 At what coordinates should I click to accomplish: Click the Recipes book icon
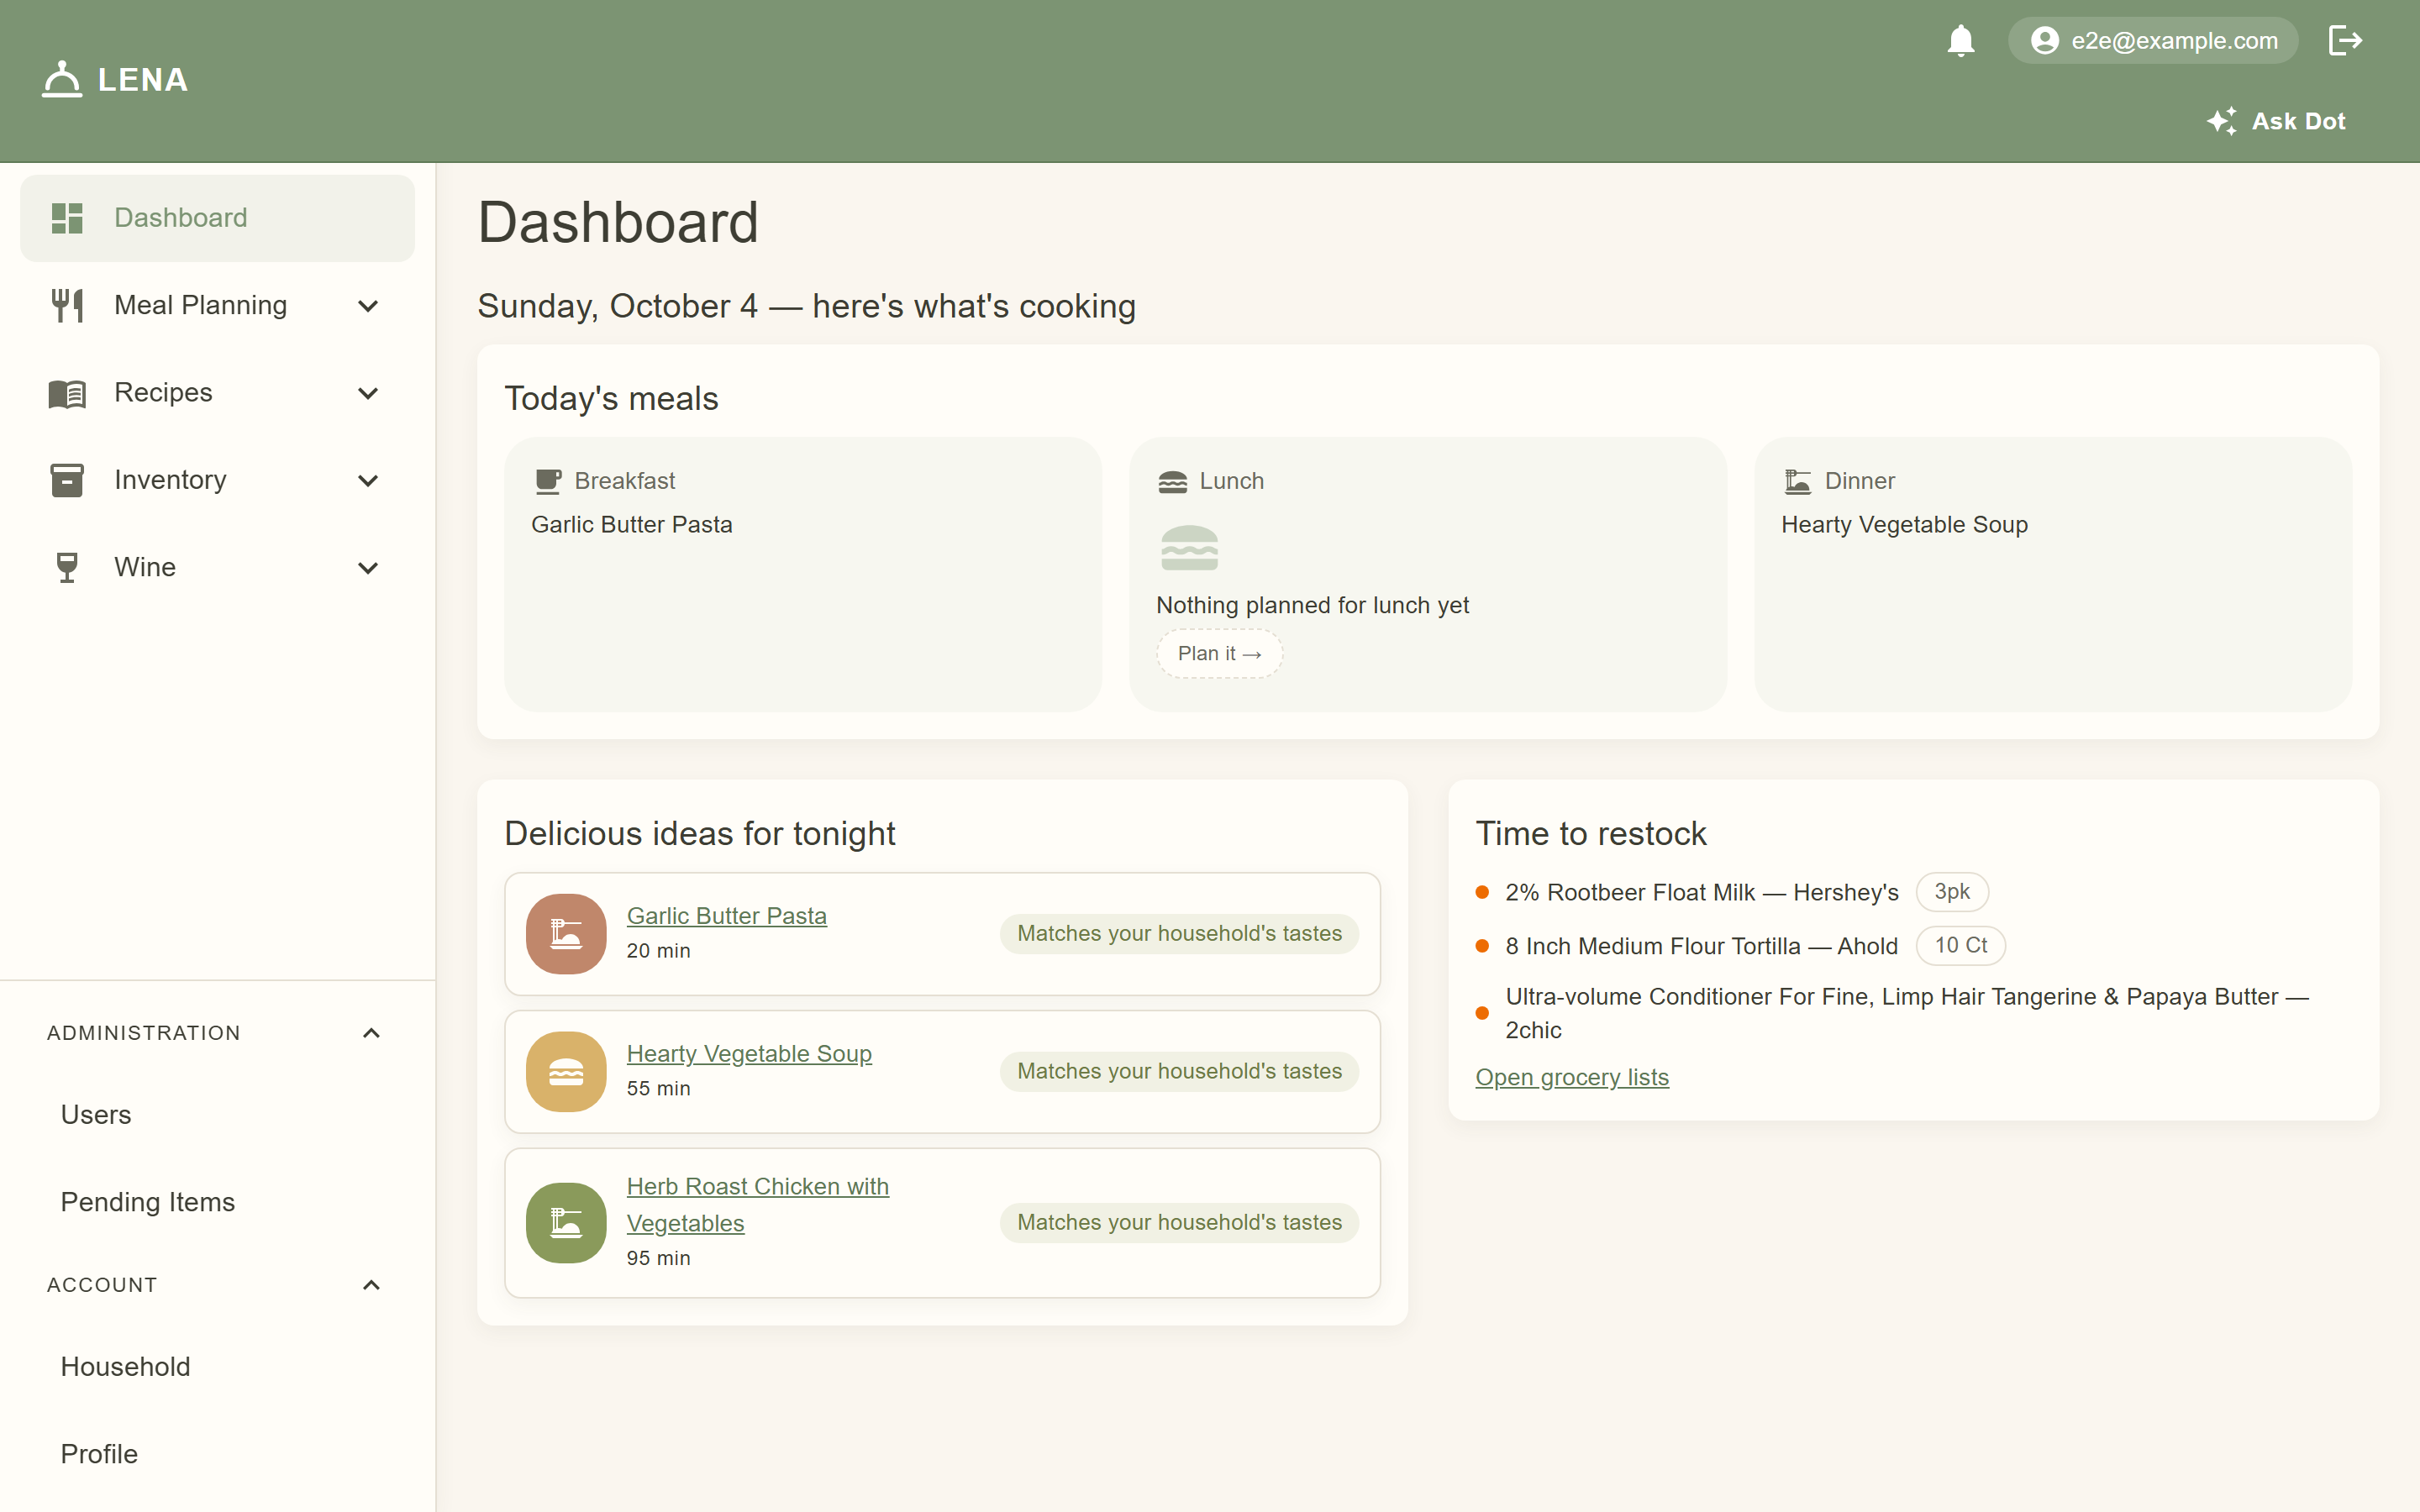tap(67, 393)
